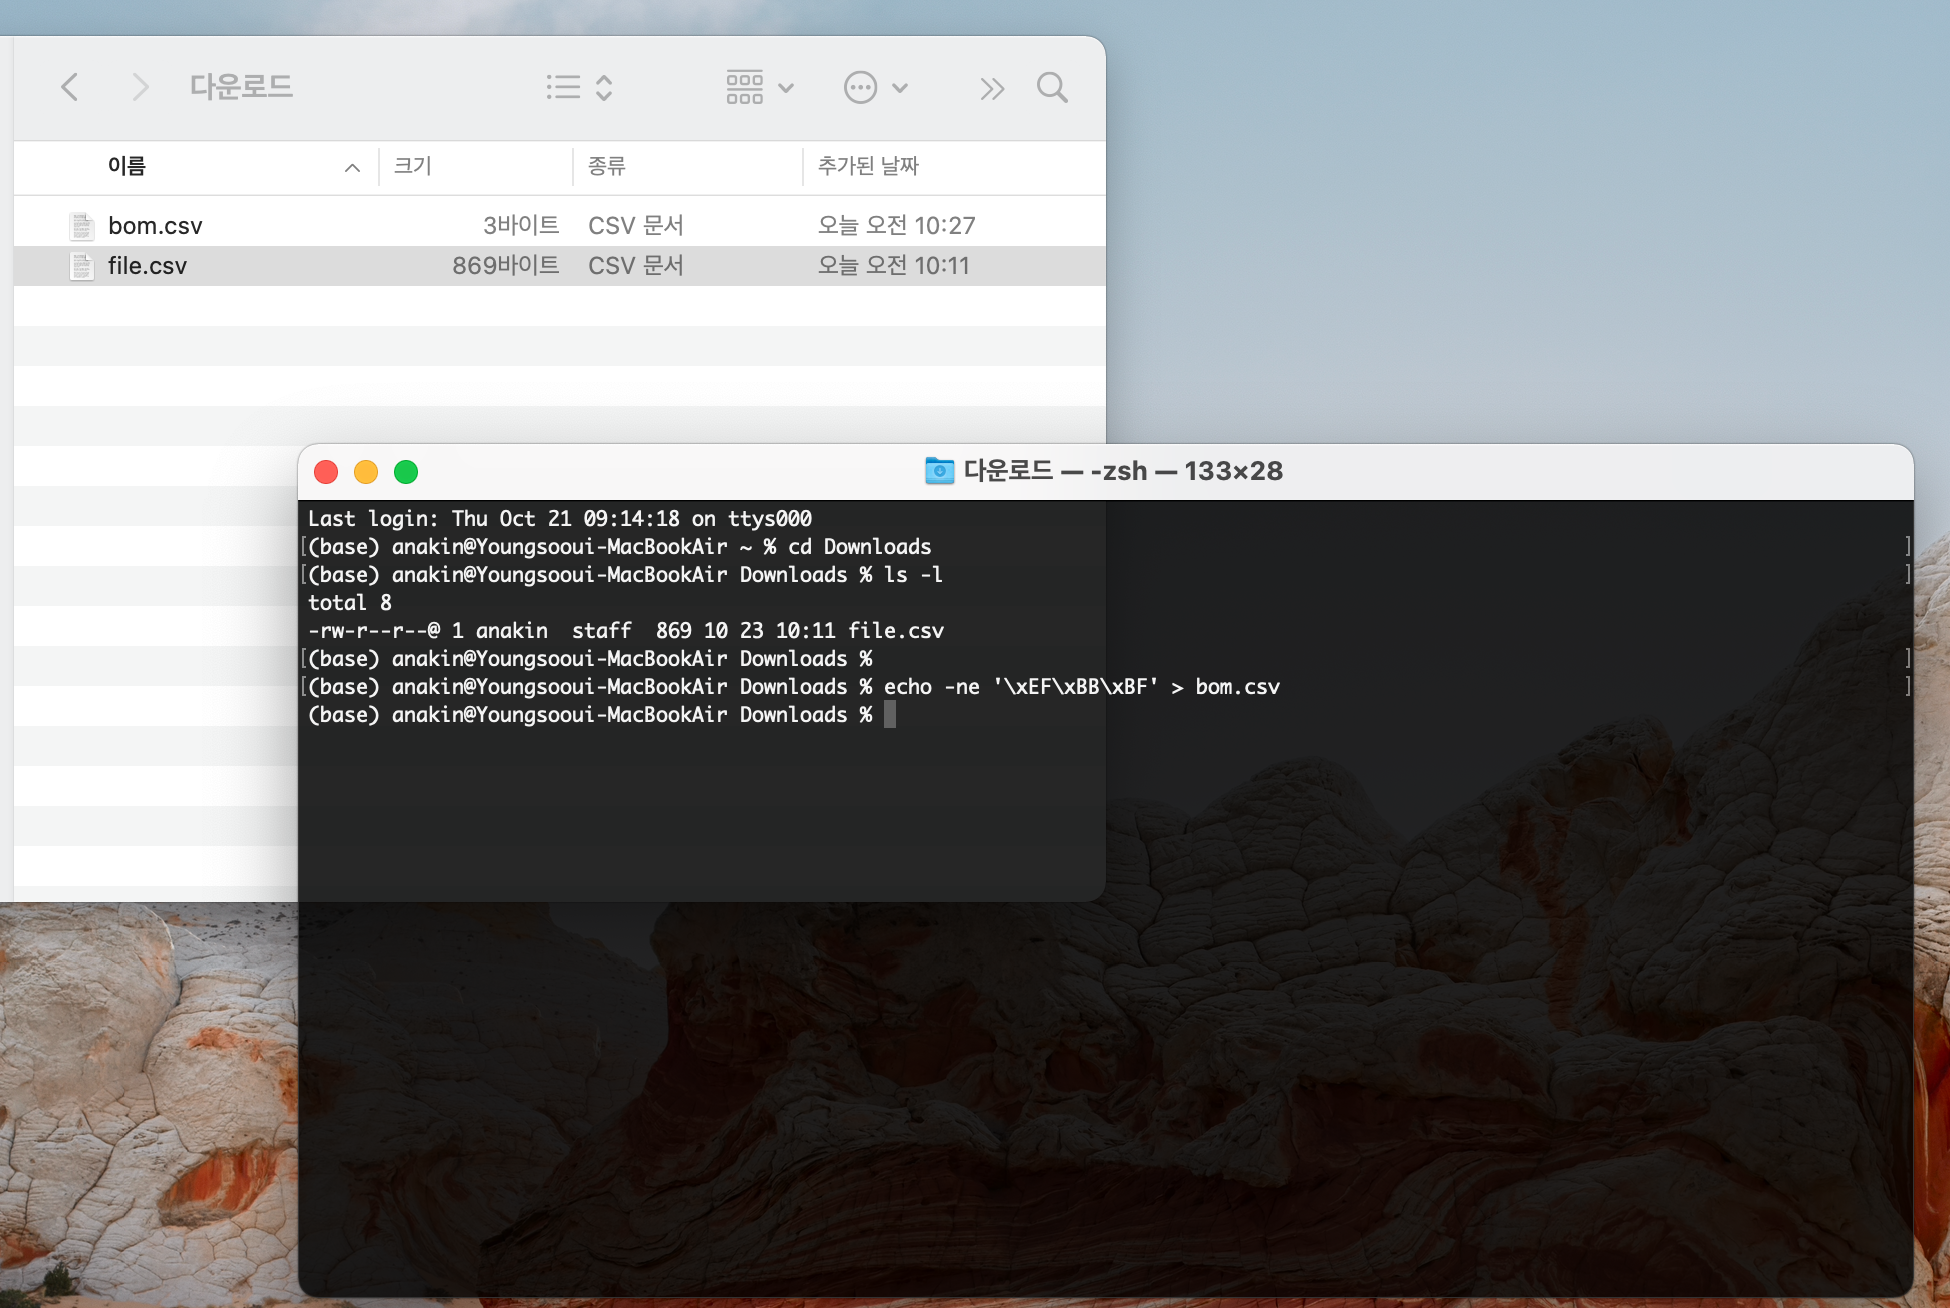Click the Finder search magnifier icon
Image resolution: width=1950 pixels, height=1308 pixels.
(x=1052, y=87)
